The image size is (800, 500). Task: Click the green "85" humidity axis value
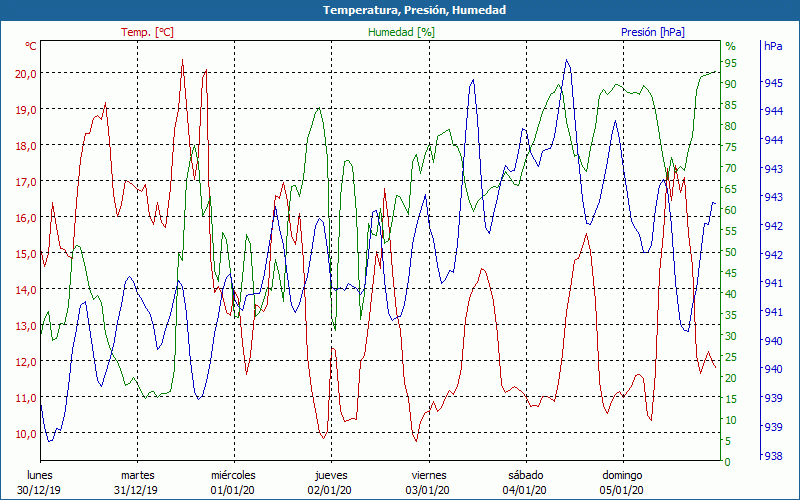point(731,105)
